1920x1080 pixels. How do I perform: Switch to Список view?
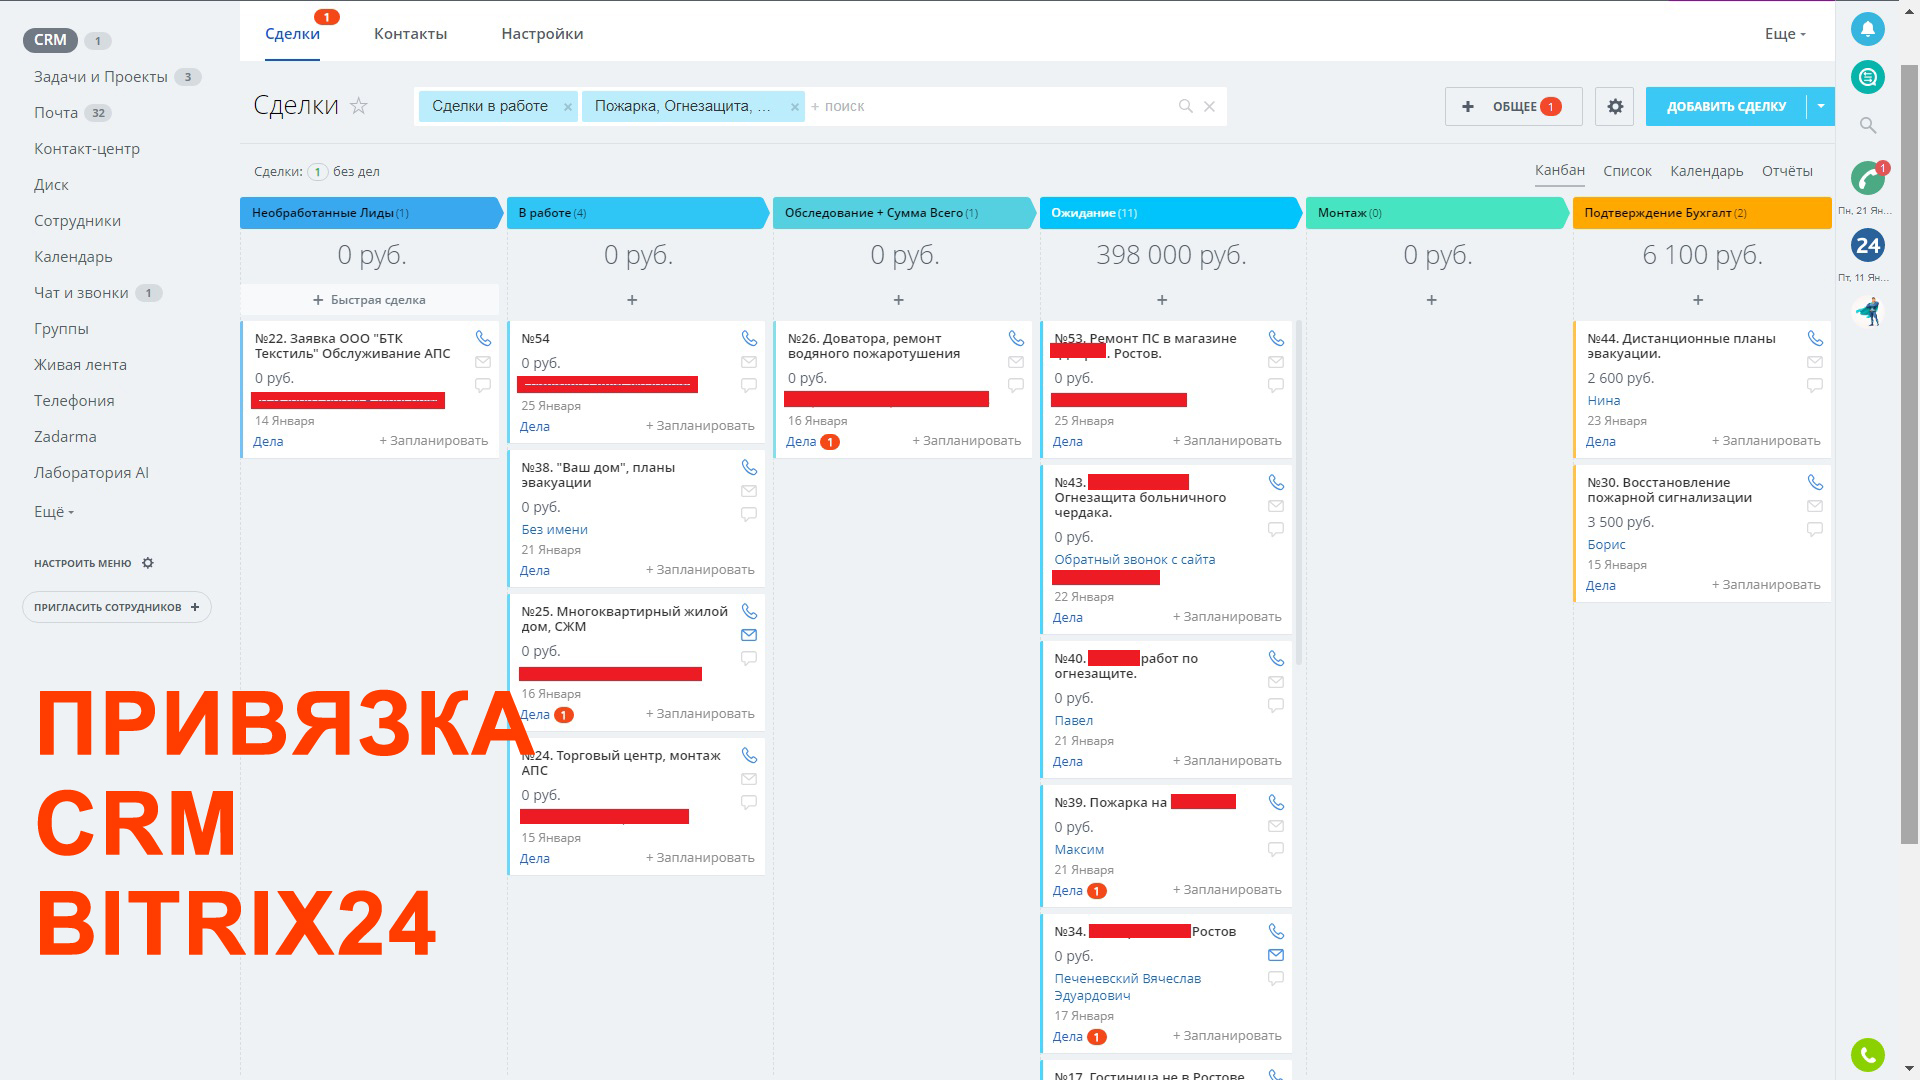[x=1627, y=171]
